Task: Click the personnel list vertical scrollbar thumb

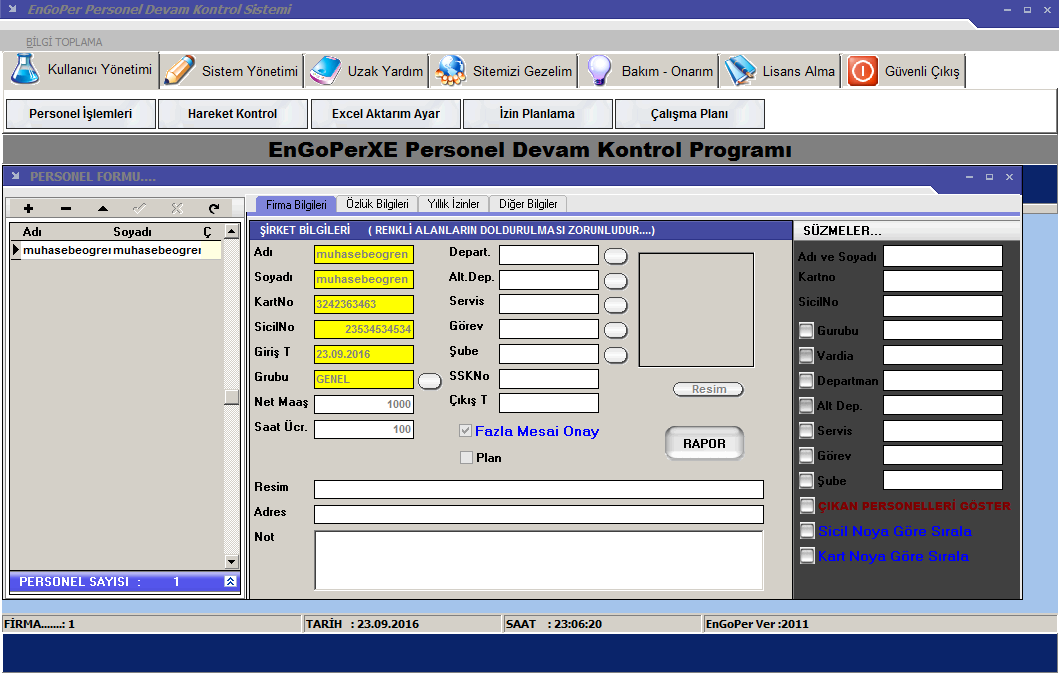Action: point(232,397)
